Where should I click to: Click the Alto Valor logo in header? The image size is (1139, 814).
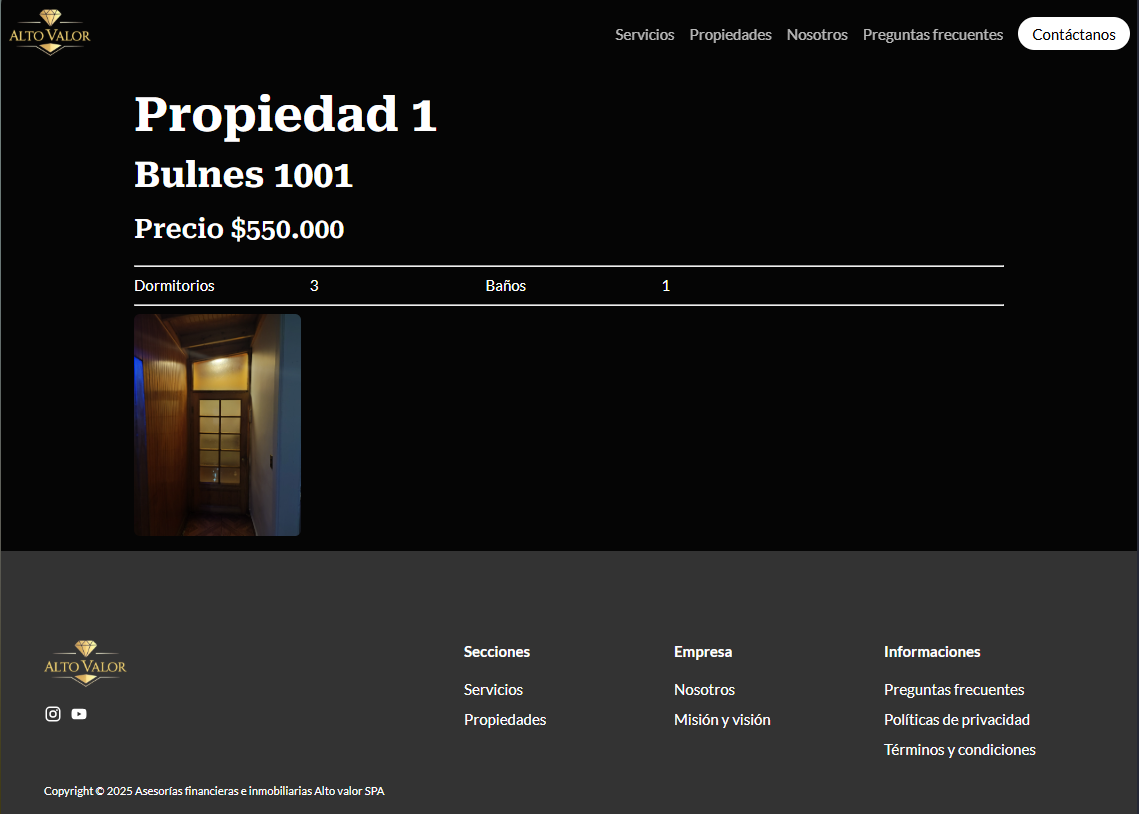point(49,33)
